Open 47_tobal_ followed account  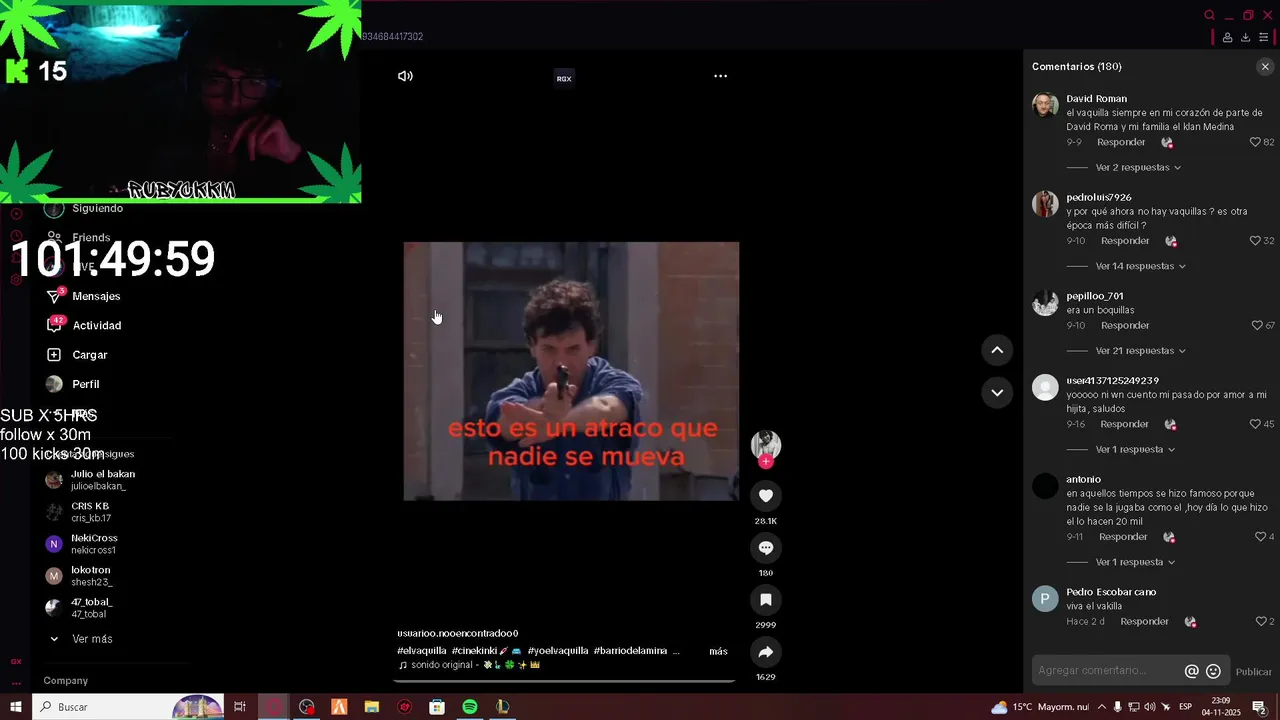91,608
